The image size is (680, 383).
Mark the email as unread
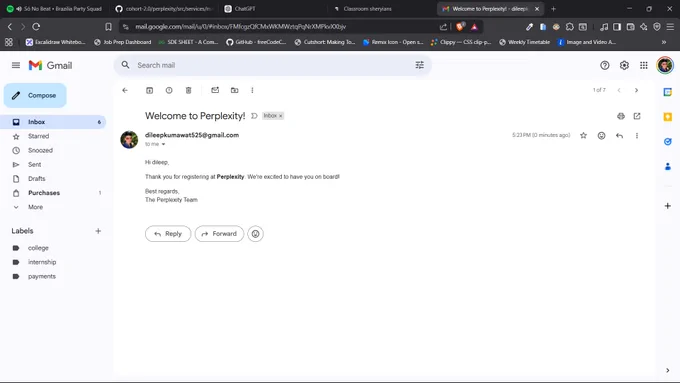click(215, 90)
